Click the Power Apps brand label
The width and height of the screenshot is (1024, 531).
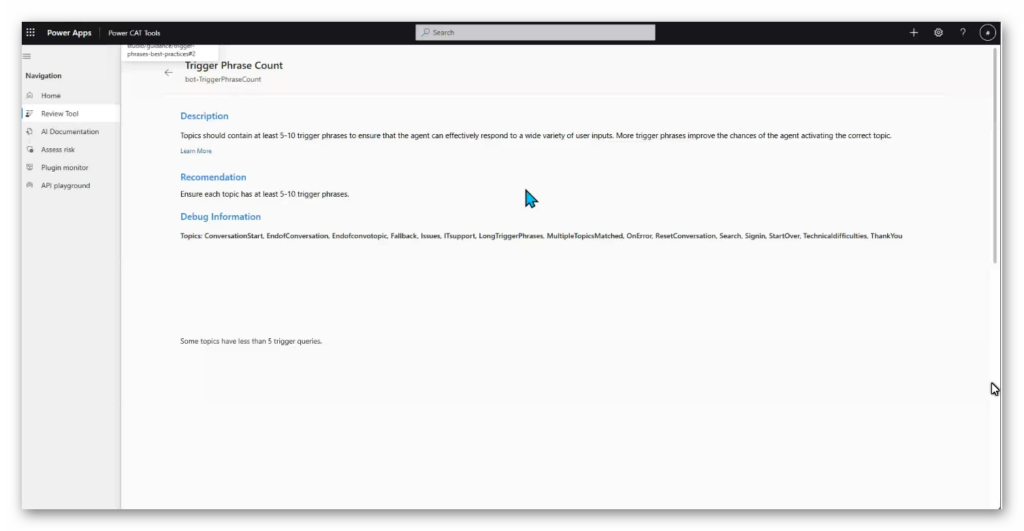tap(69, 33)
